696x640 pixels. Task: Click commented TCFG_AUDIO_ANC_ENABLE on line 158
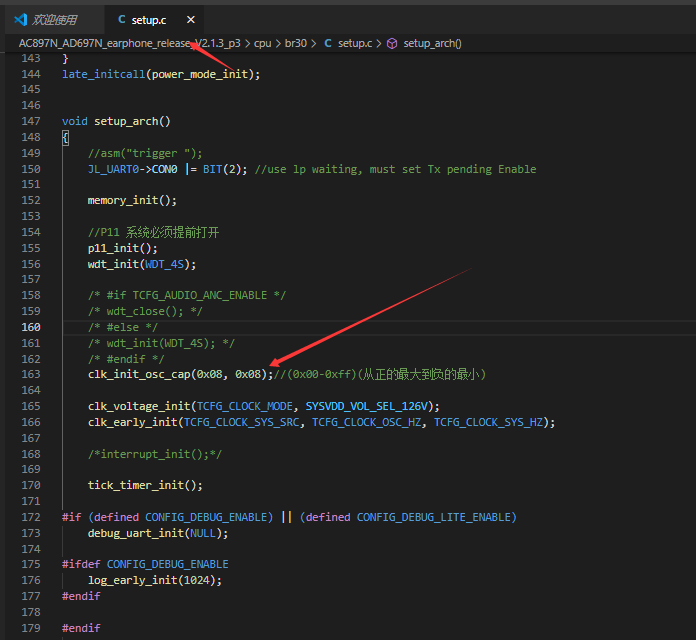[200, 295]
